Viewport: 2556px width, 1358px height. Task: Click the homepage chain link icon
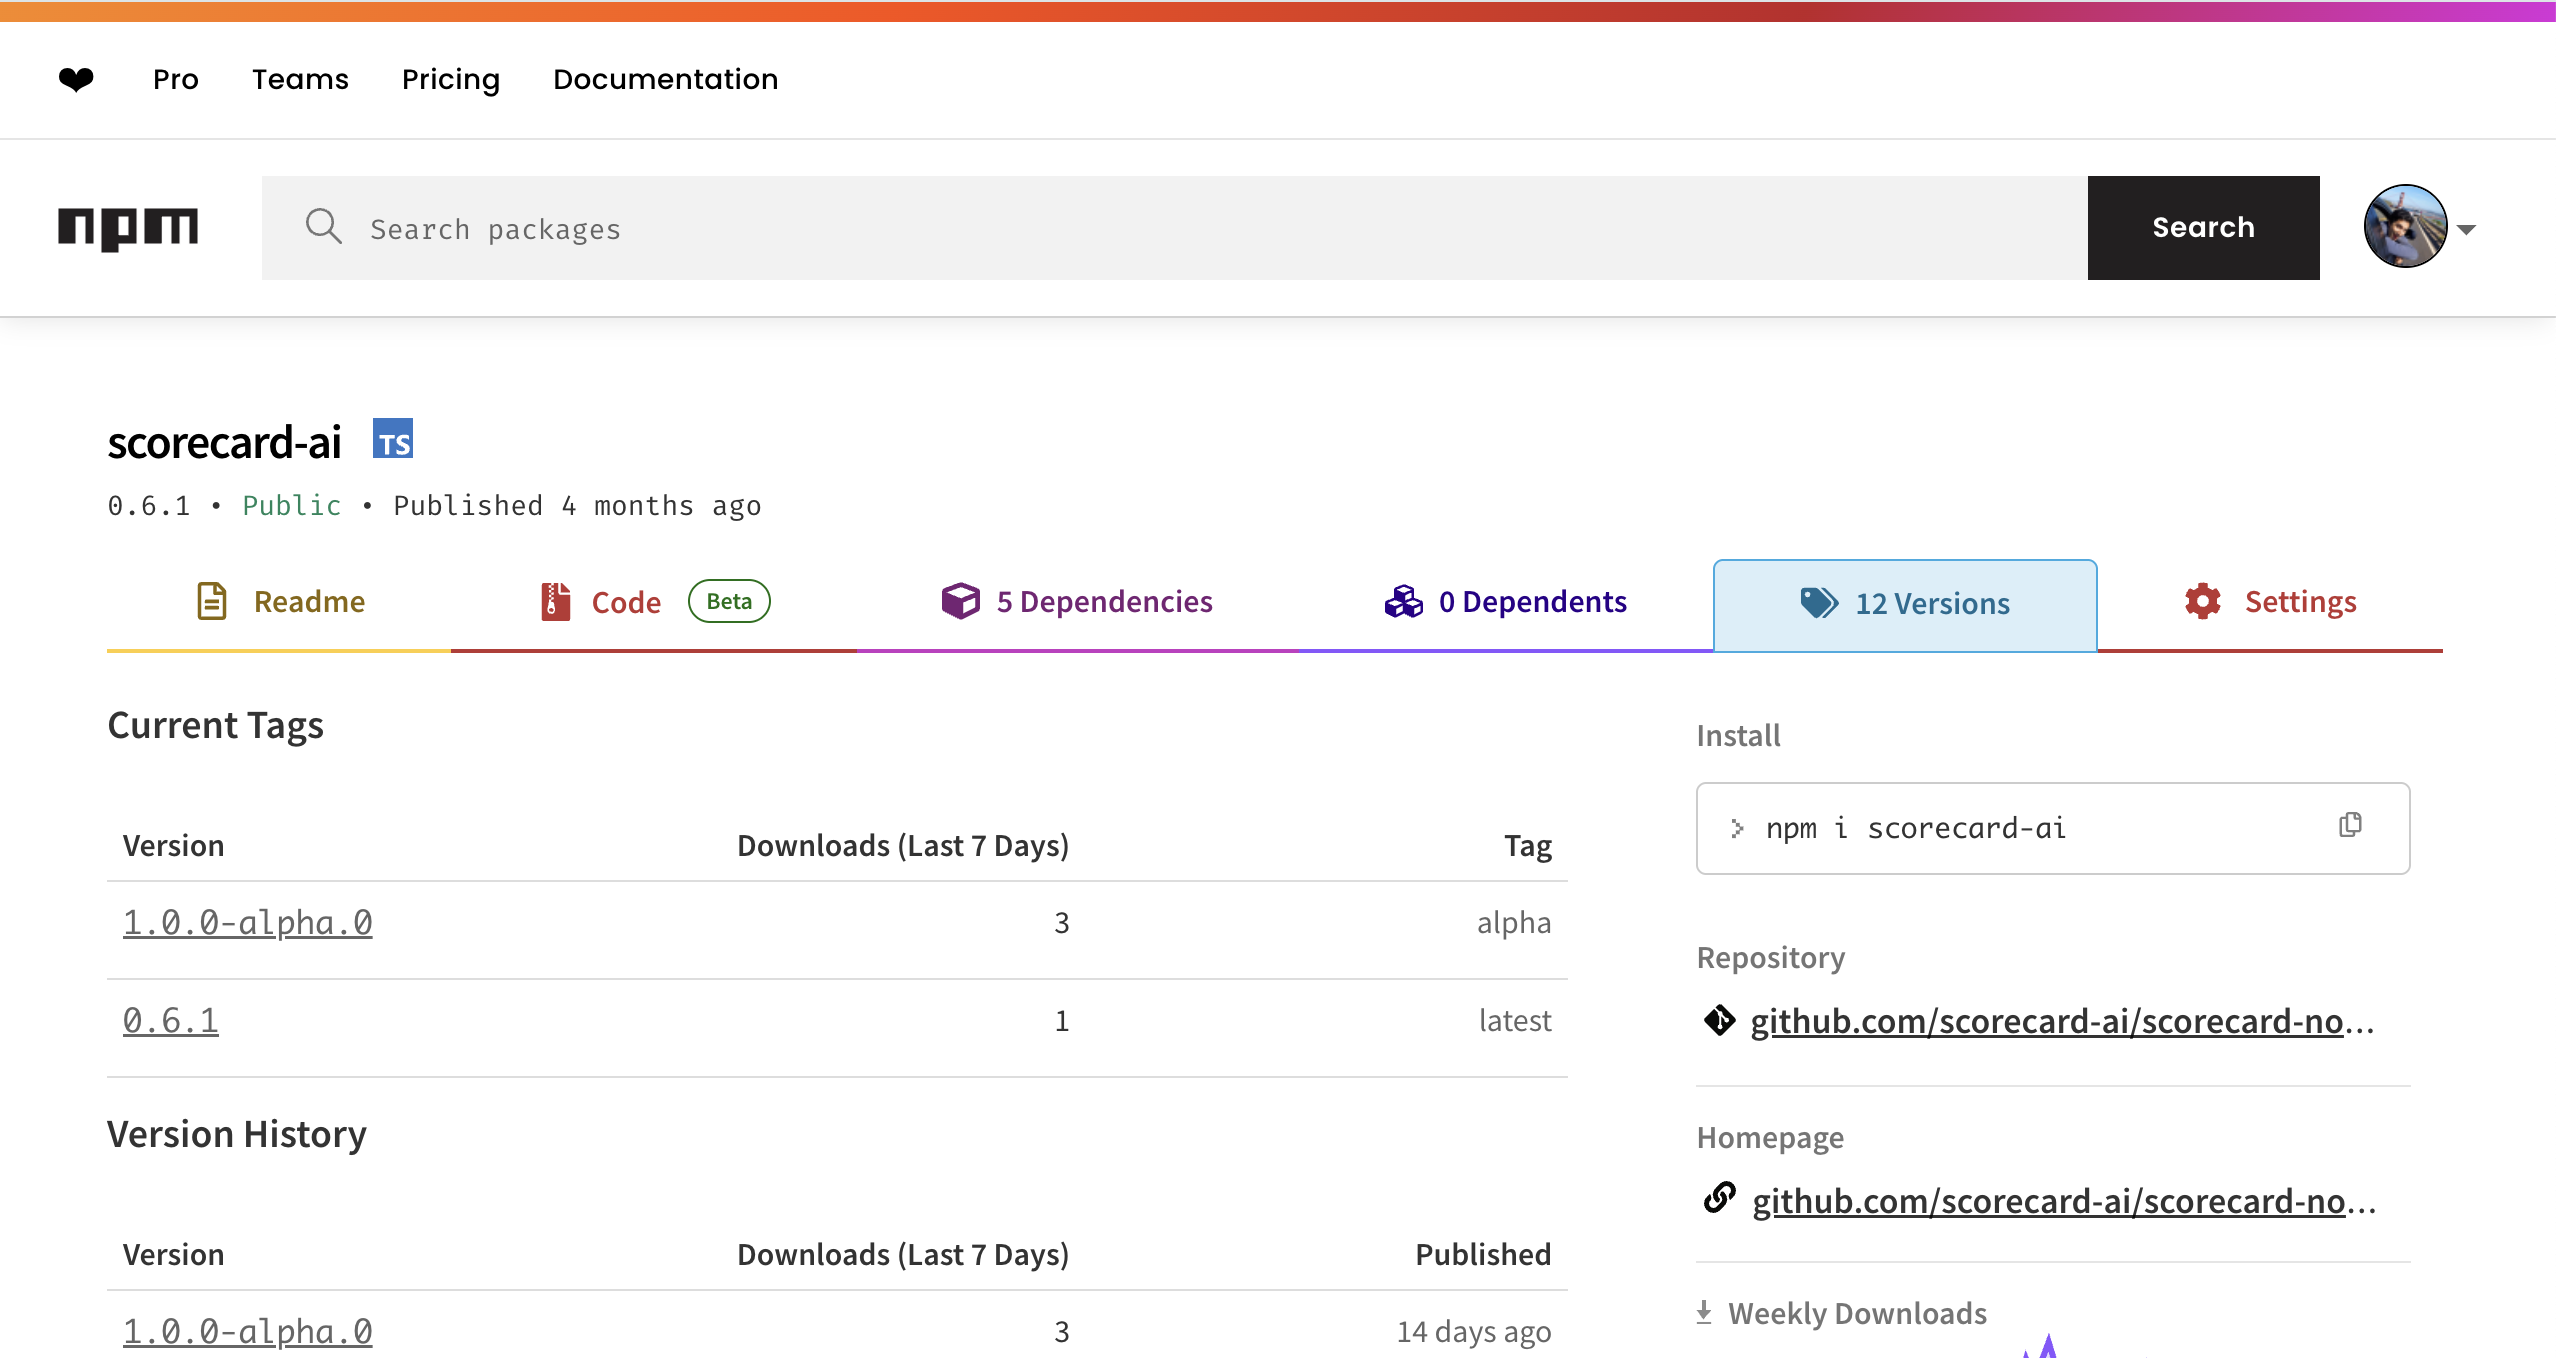tap(1720, 1198)
